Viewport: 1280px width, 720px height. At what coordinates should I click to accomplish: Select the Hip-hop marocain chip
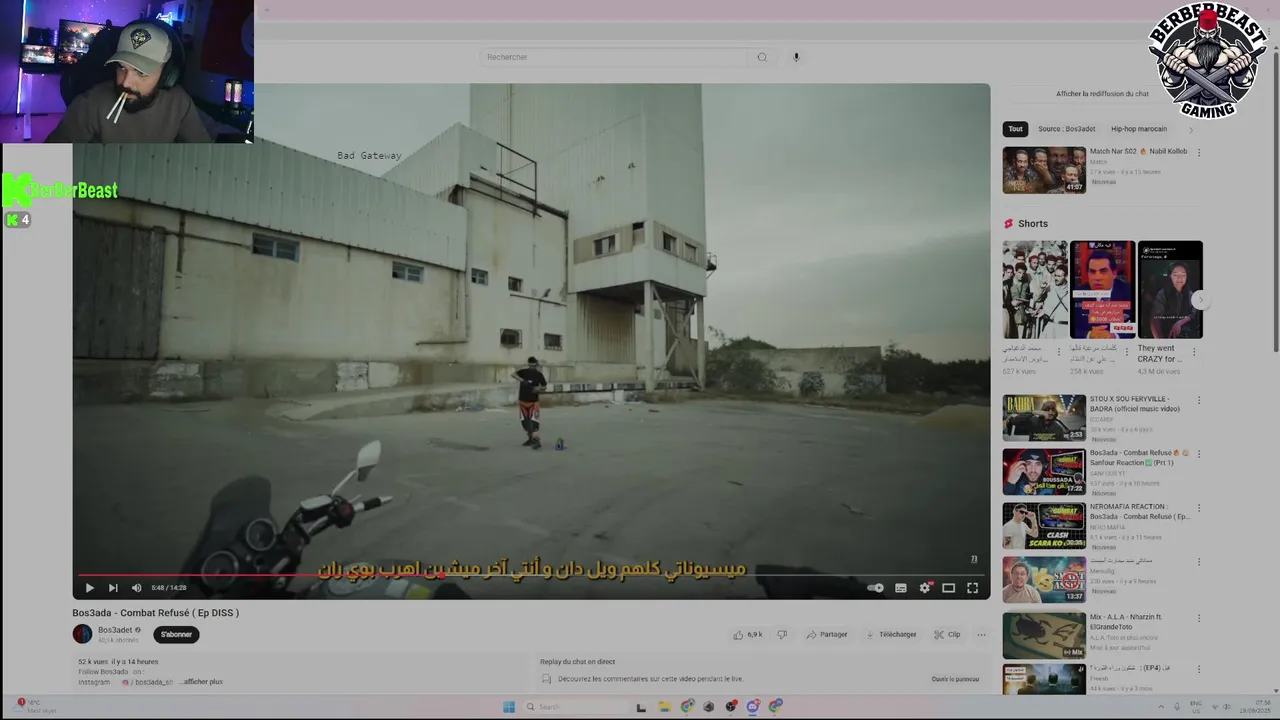pyautogui.click(x=1138, y=129)
